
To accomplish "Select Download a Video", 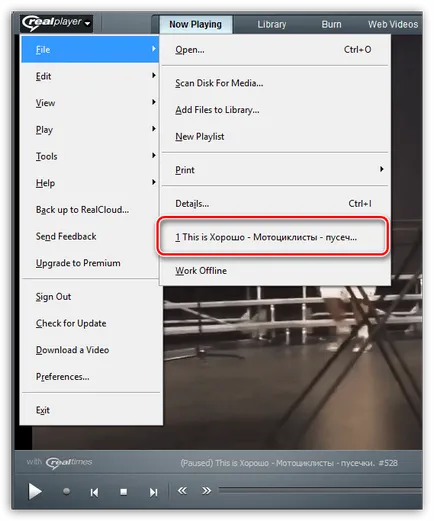I will coord(90,350).
